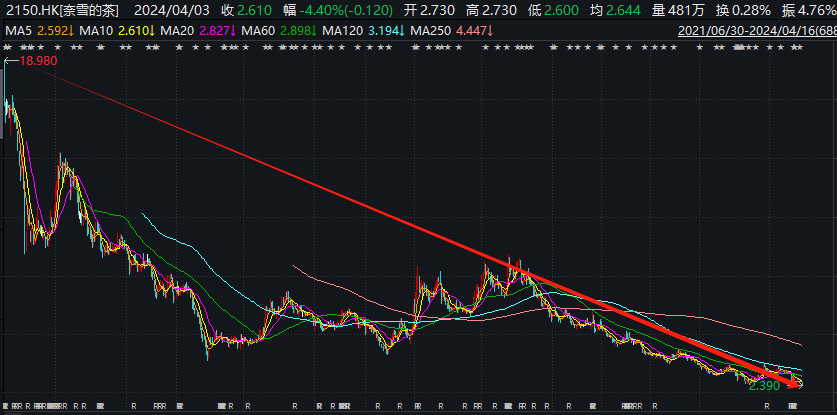This screenshot has width=837, height=415.
Task: Toggle the MA10 moving average label
Action: pyautogui.click(x=96, y=31)
